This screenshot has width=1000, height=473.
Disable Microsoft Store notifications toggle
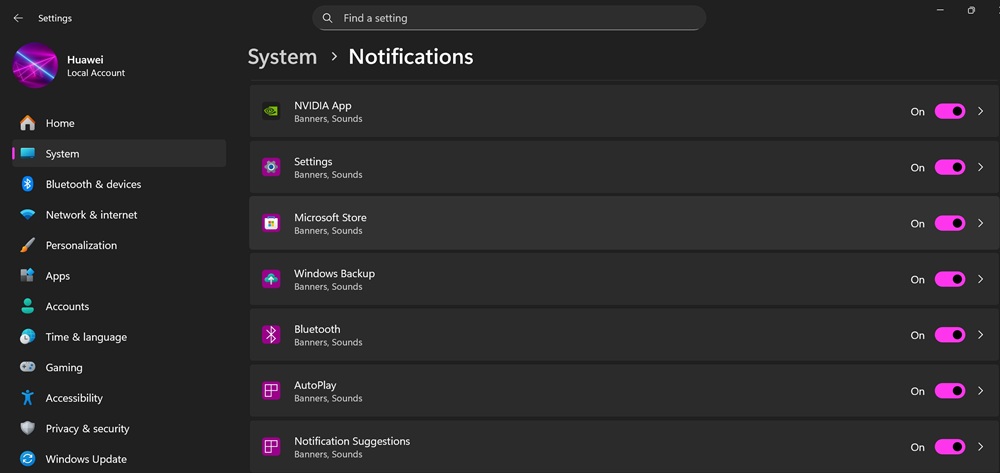tap(950, 223)
